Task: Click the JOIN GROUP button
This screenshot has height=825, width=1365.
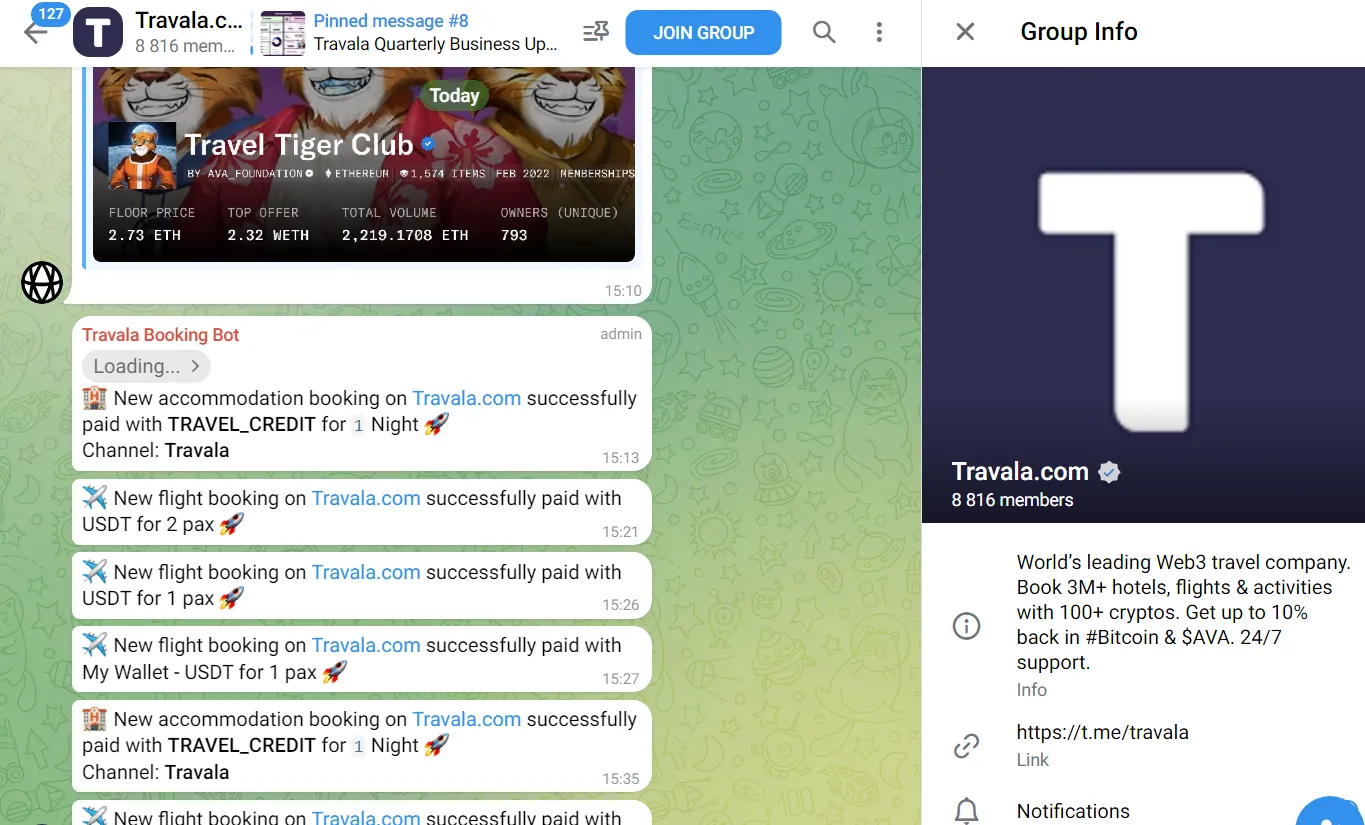Action: (x=703, y=32)
